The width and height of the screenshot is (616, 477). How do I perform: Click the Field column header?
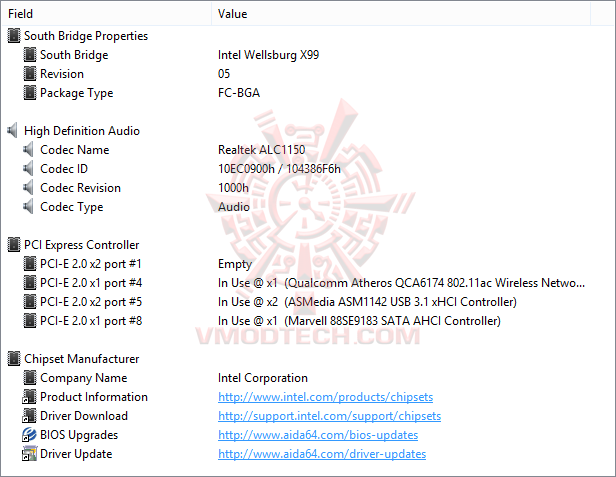click(x=107, y=14)
